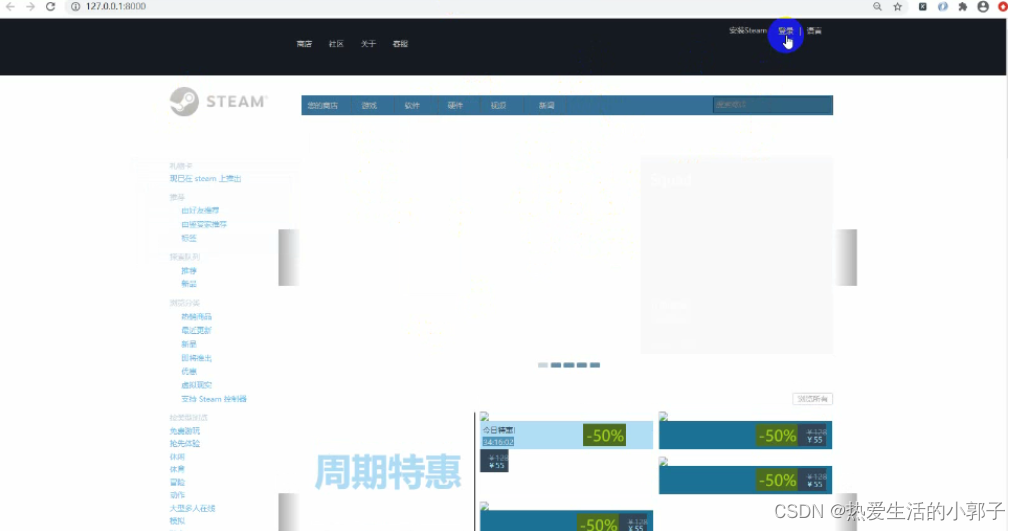Click the 周期特惠 heading text
Image resolution: width=1020 pixels, height=531 pixels.
[388, 472]
